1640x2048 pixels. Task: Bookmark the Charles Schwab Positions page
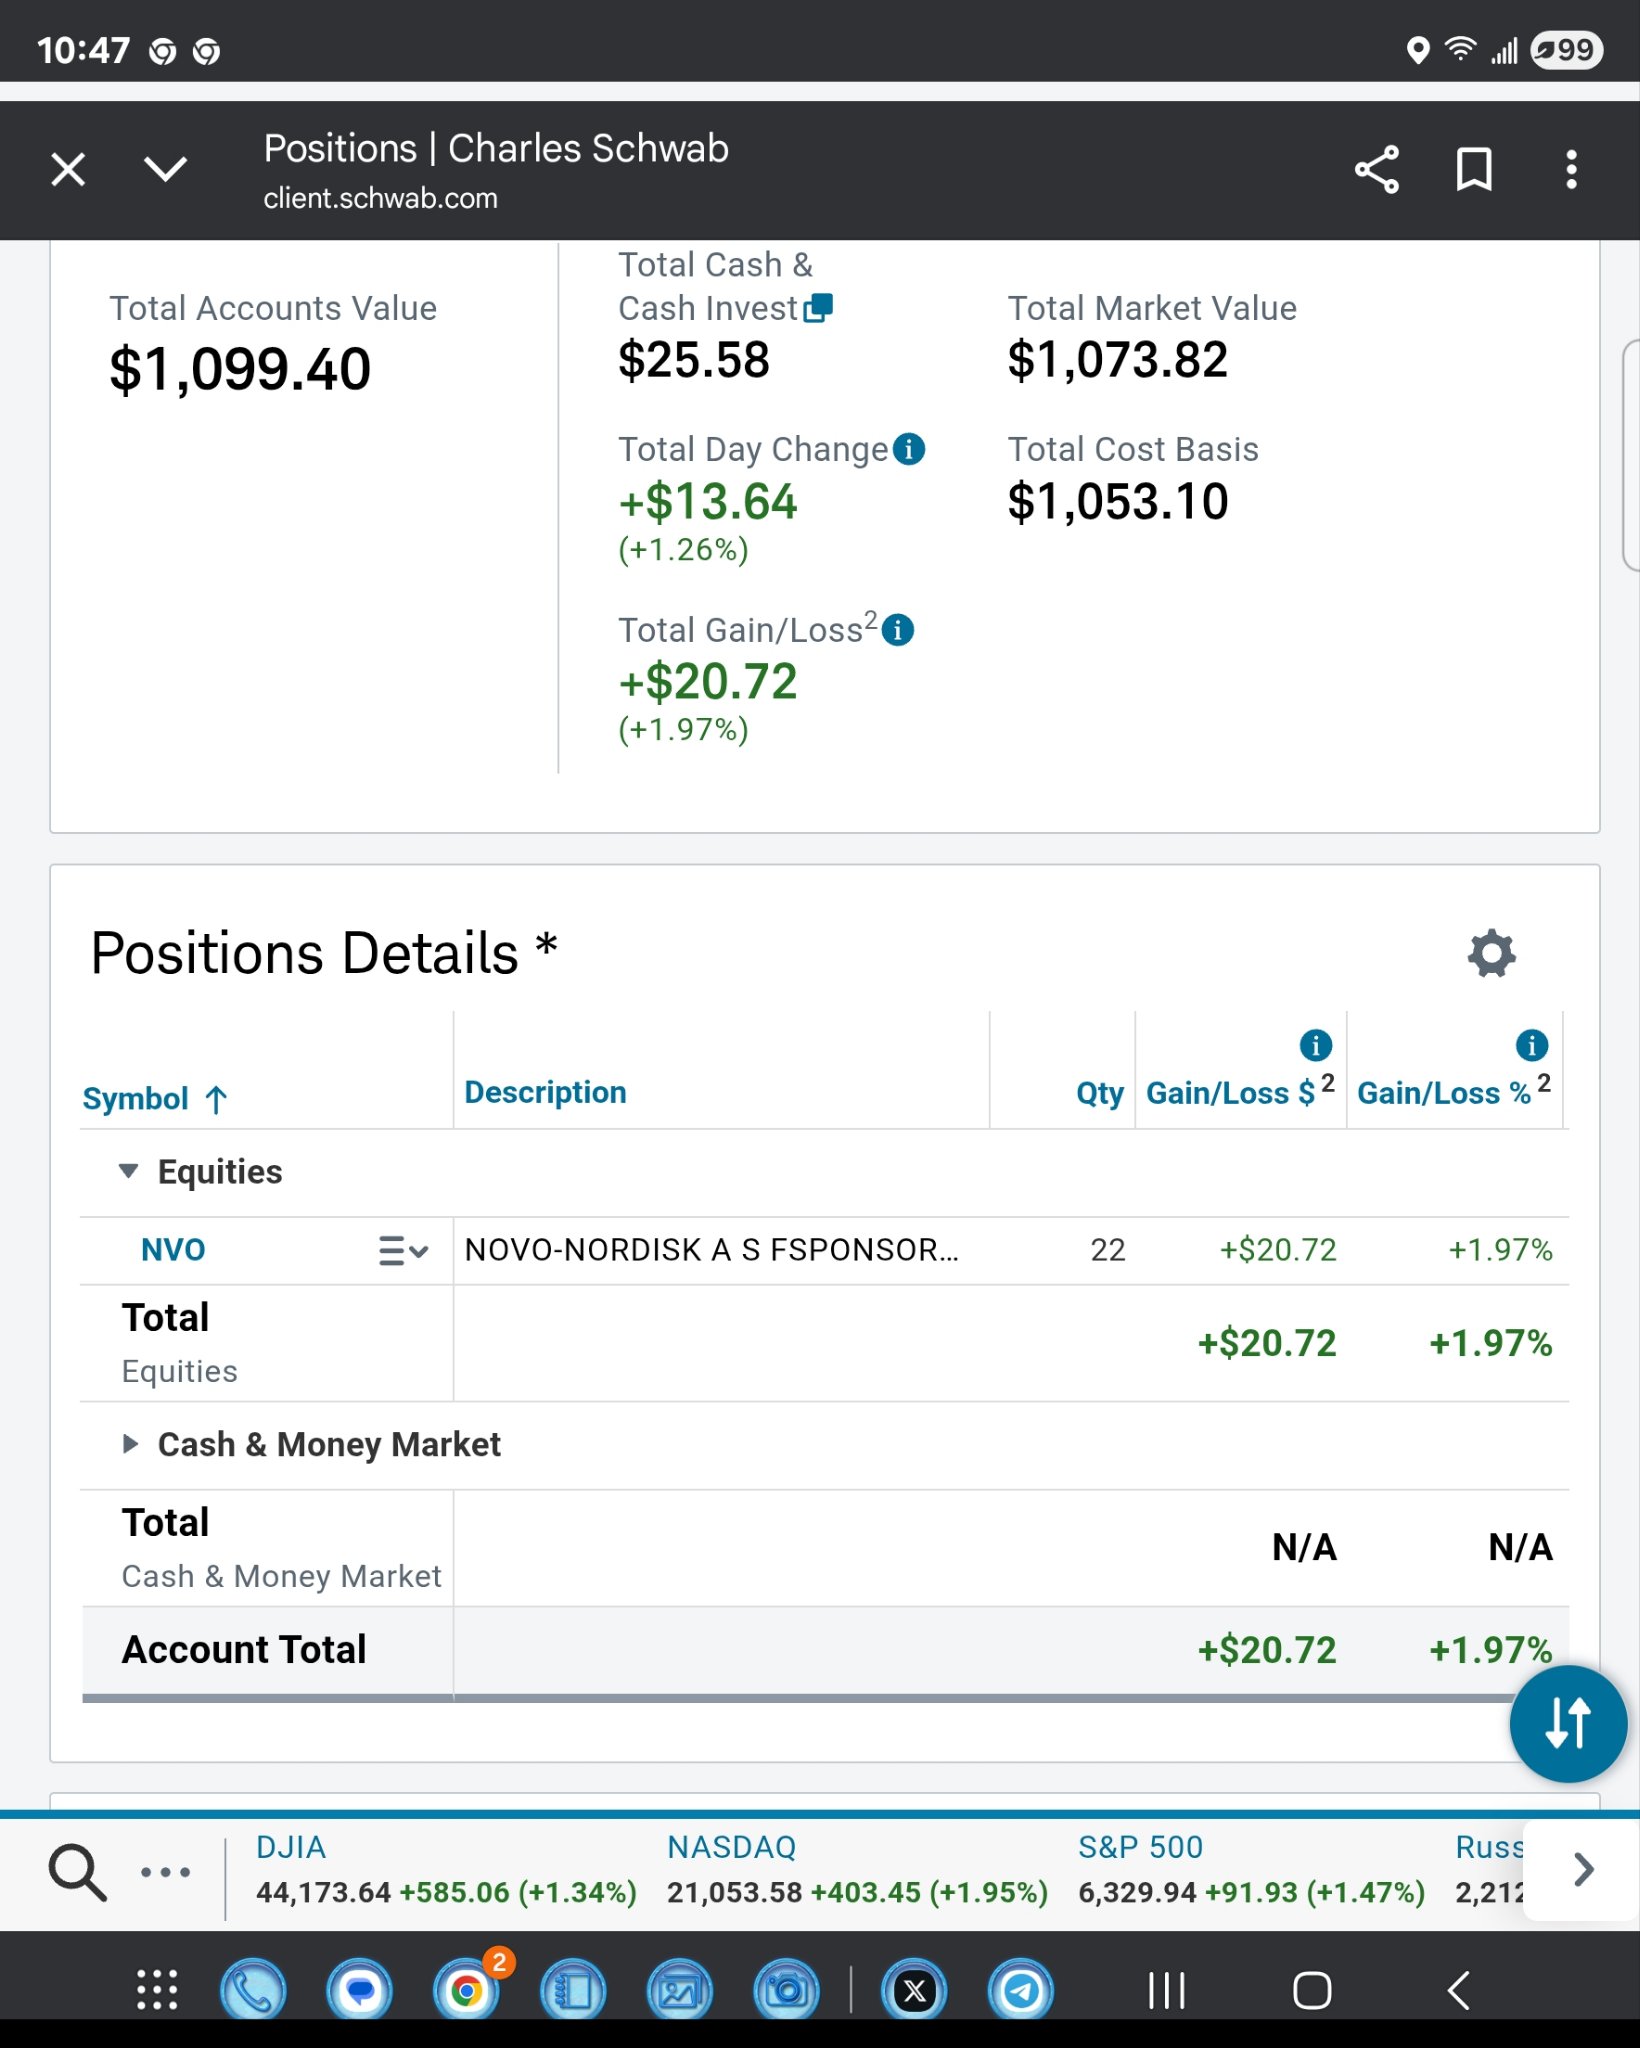[x=1474, y=169]
